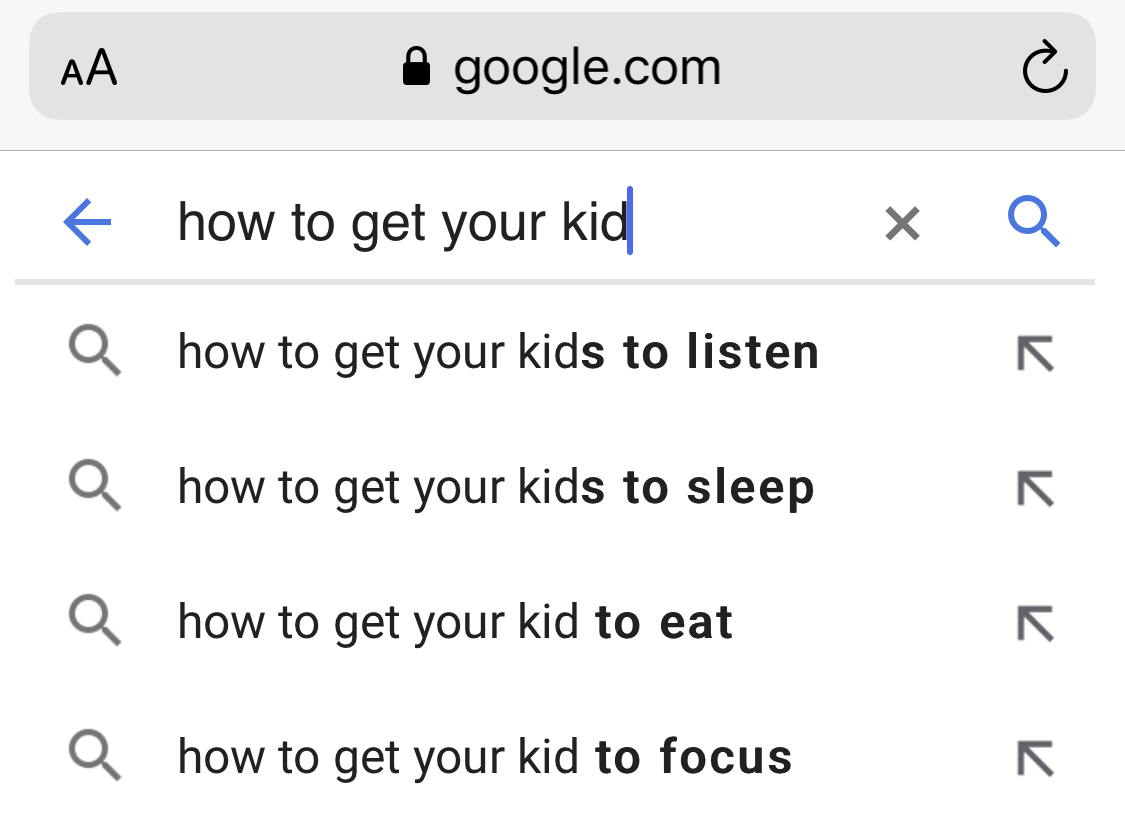Click the magnifier icon next to "kids to sleep"
Viewport: 1125px width, 837px height.
pos(95,488)
